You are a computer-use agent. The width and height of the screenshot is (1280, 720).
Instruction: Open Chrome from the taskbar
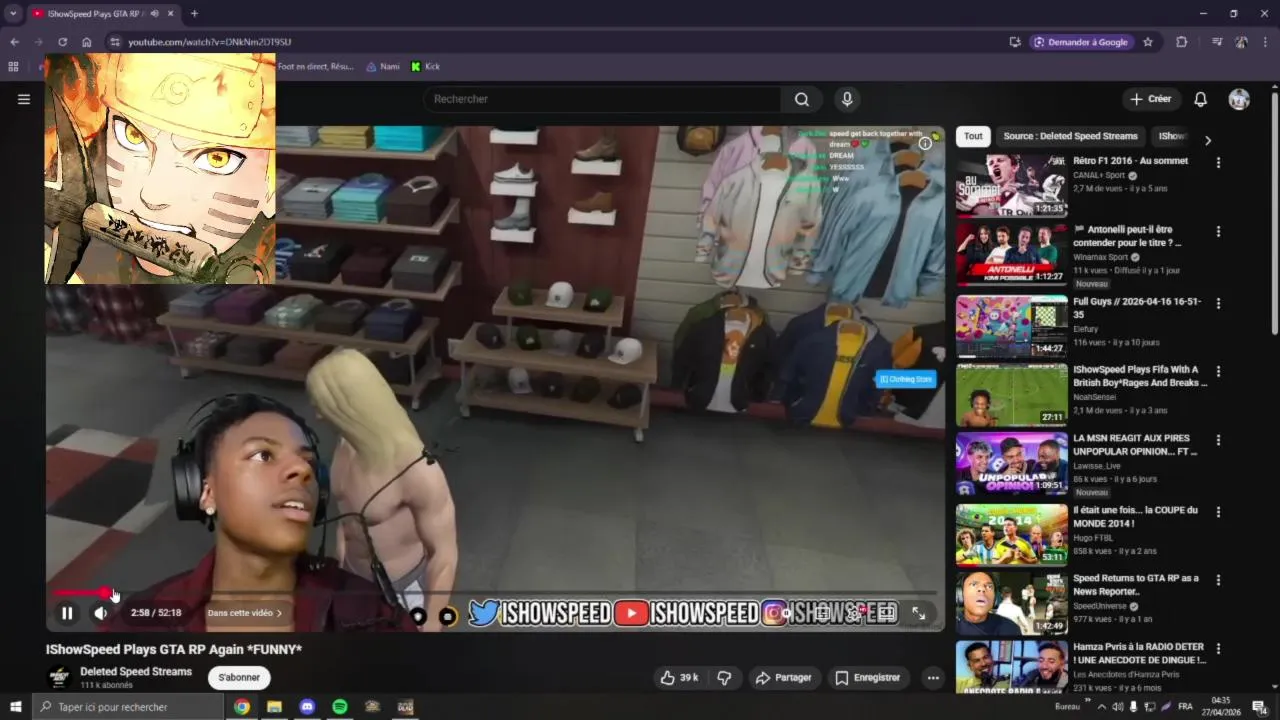tap(242, 707)
